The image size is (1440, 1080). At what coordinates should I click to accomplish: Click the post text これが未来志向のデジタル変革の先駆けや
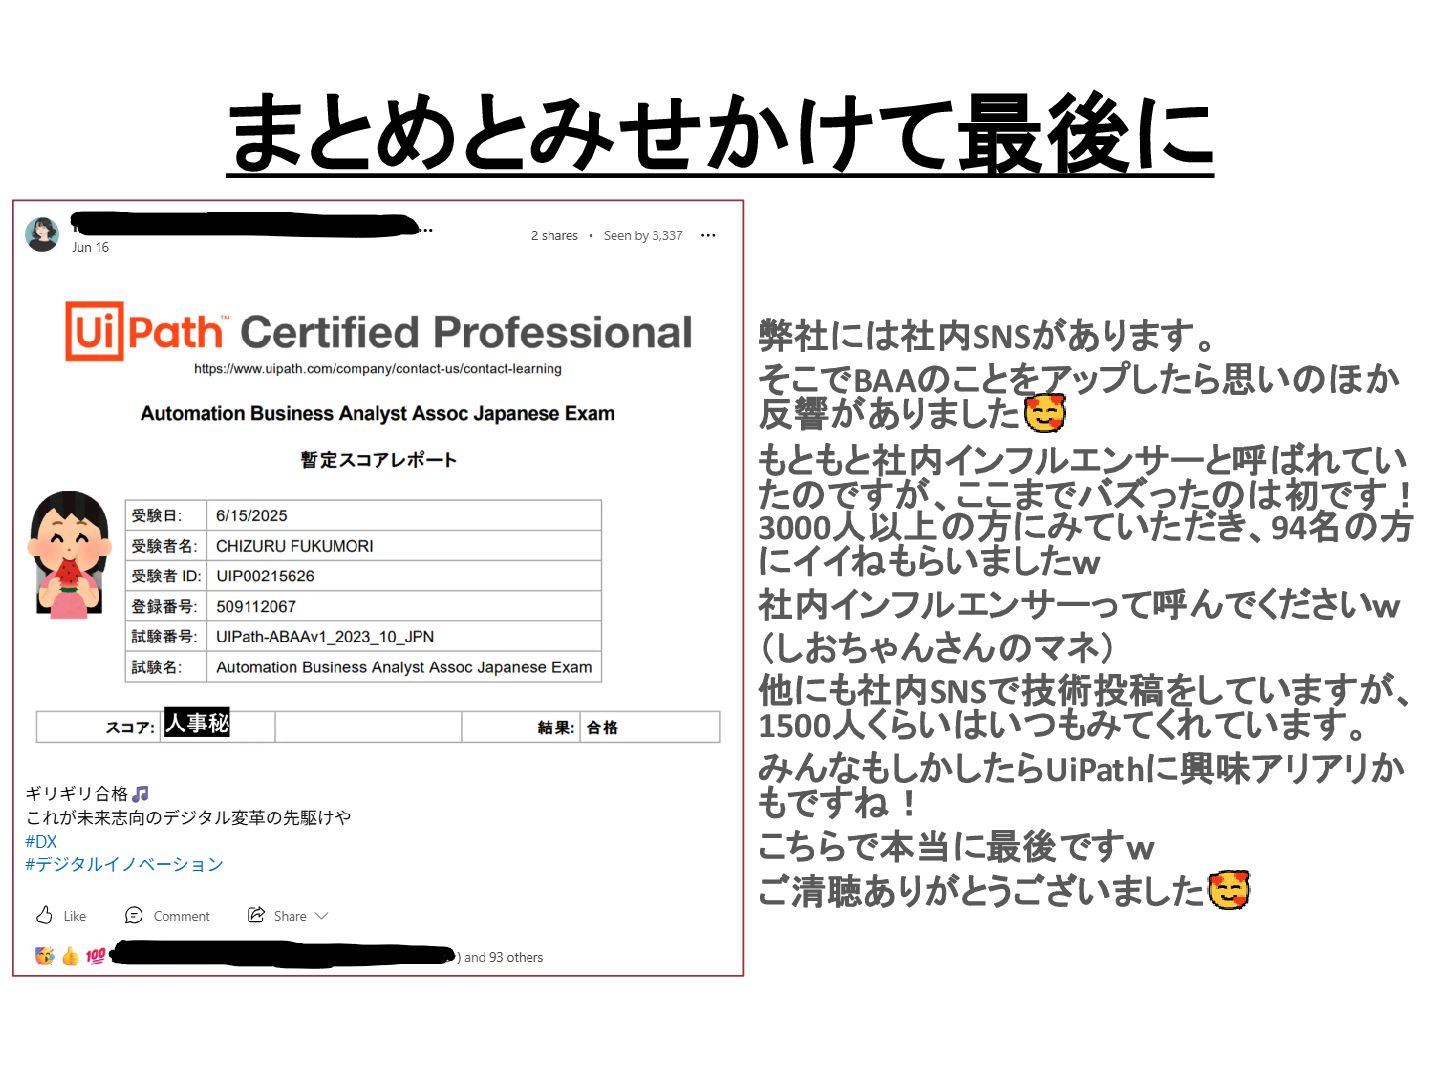(189, 817)
